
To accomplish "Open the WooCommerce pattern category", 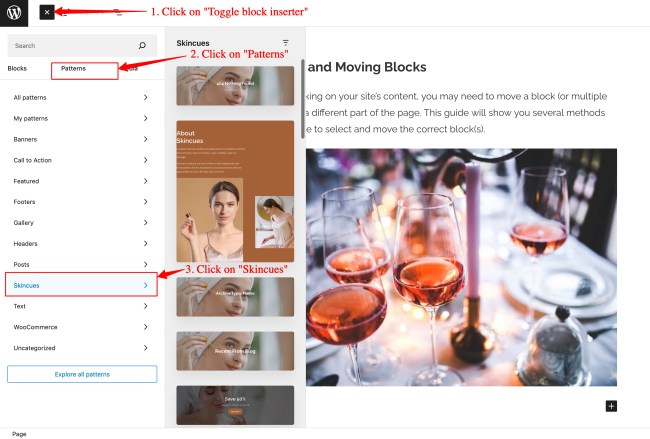I will [81, 327].
